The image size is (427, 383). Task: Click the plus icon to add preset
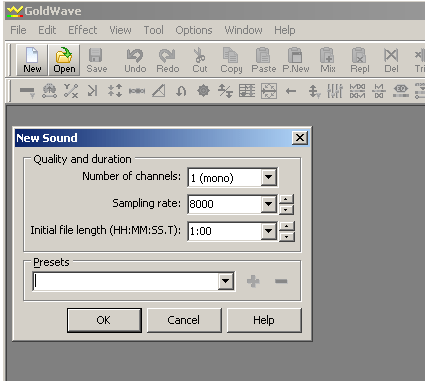[253, 281]
